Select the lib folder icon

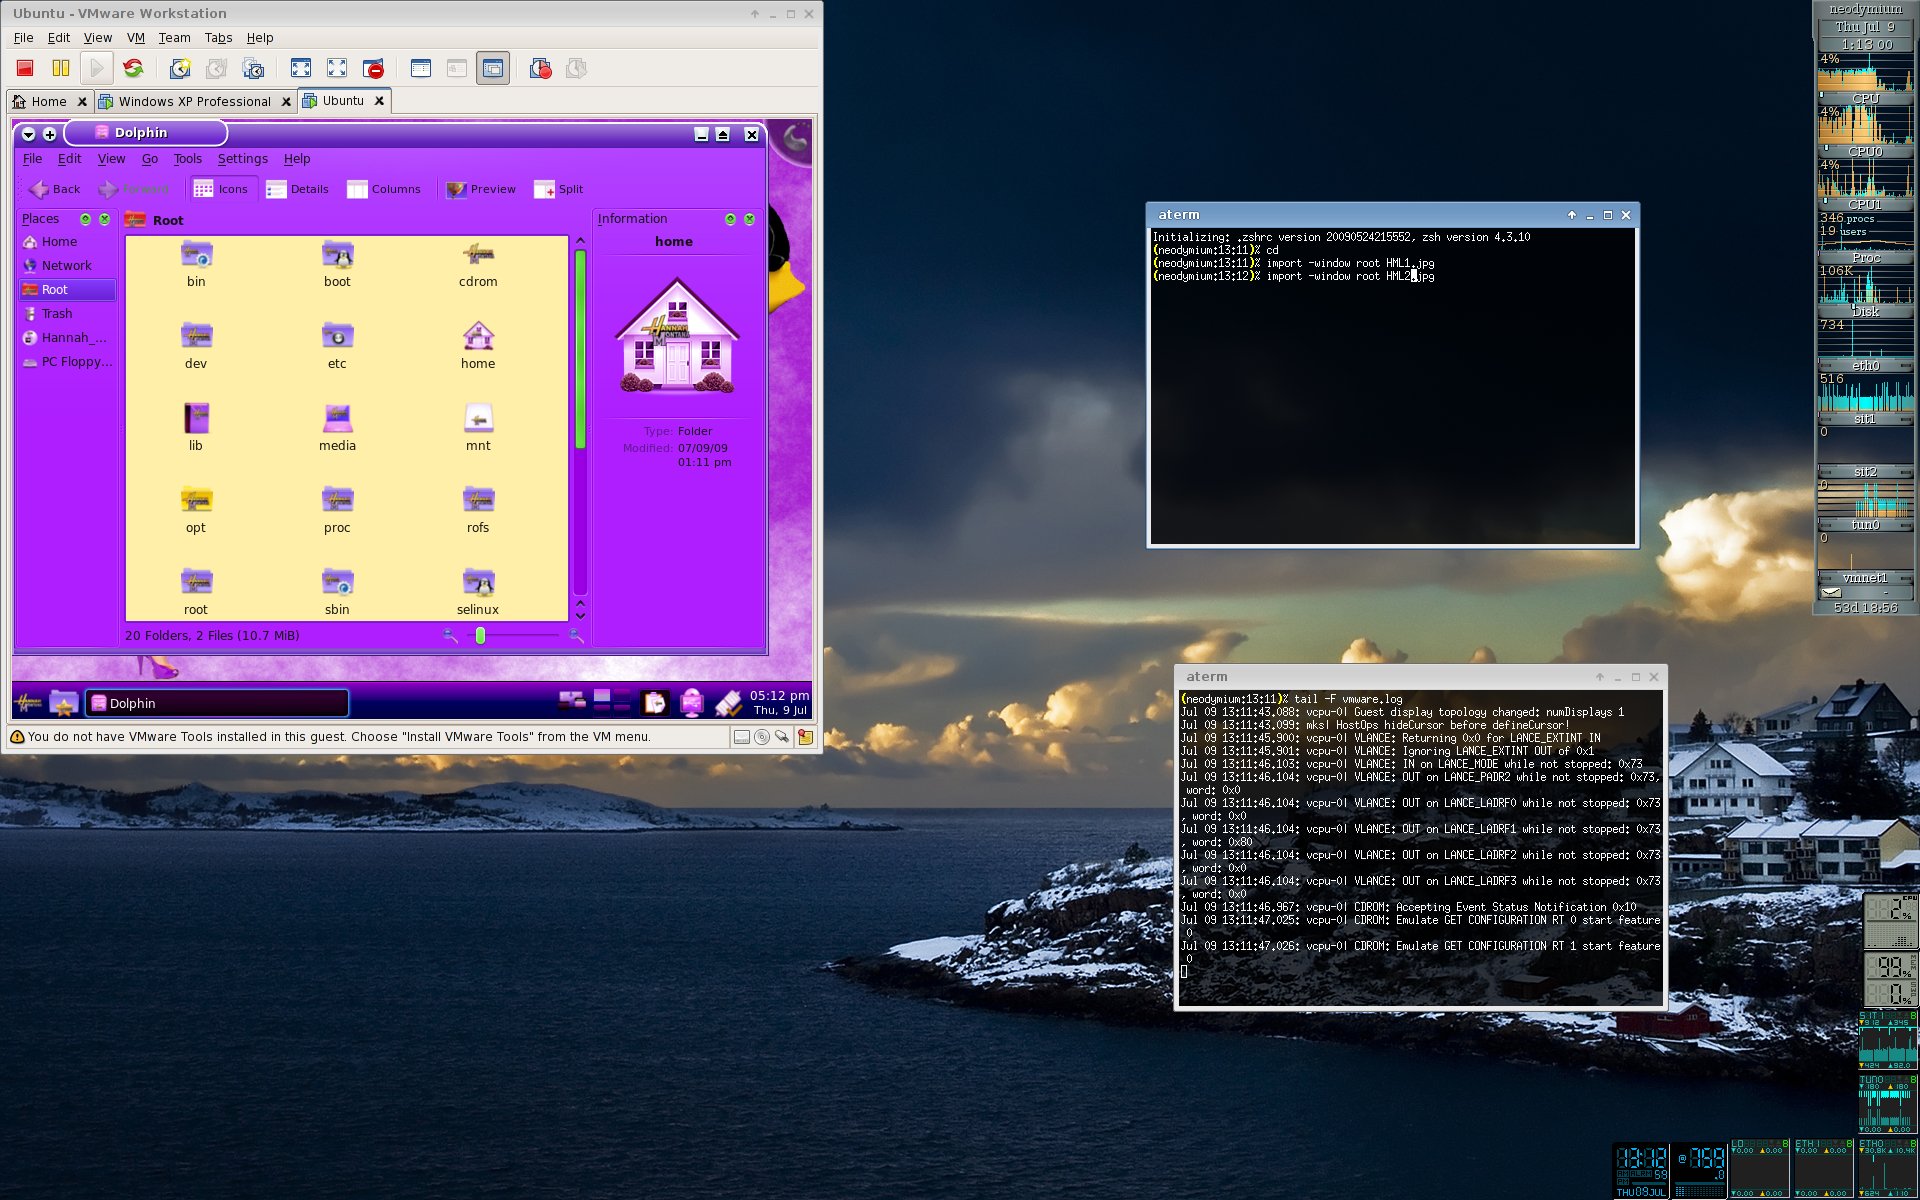pyautogui.click(x=196, y=419)
